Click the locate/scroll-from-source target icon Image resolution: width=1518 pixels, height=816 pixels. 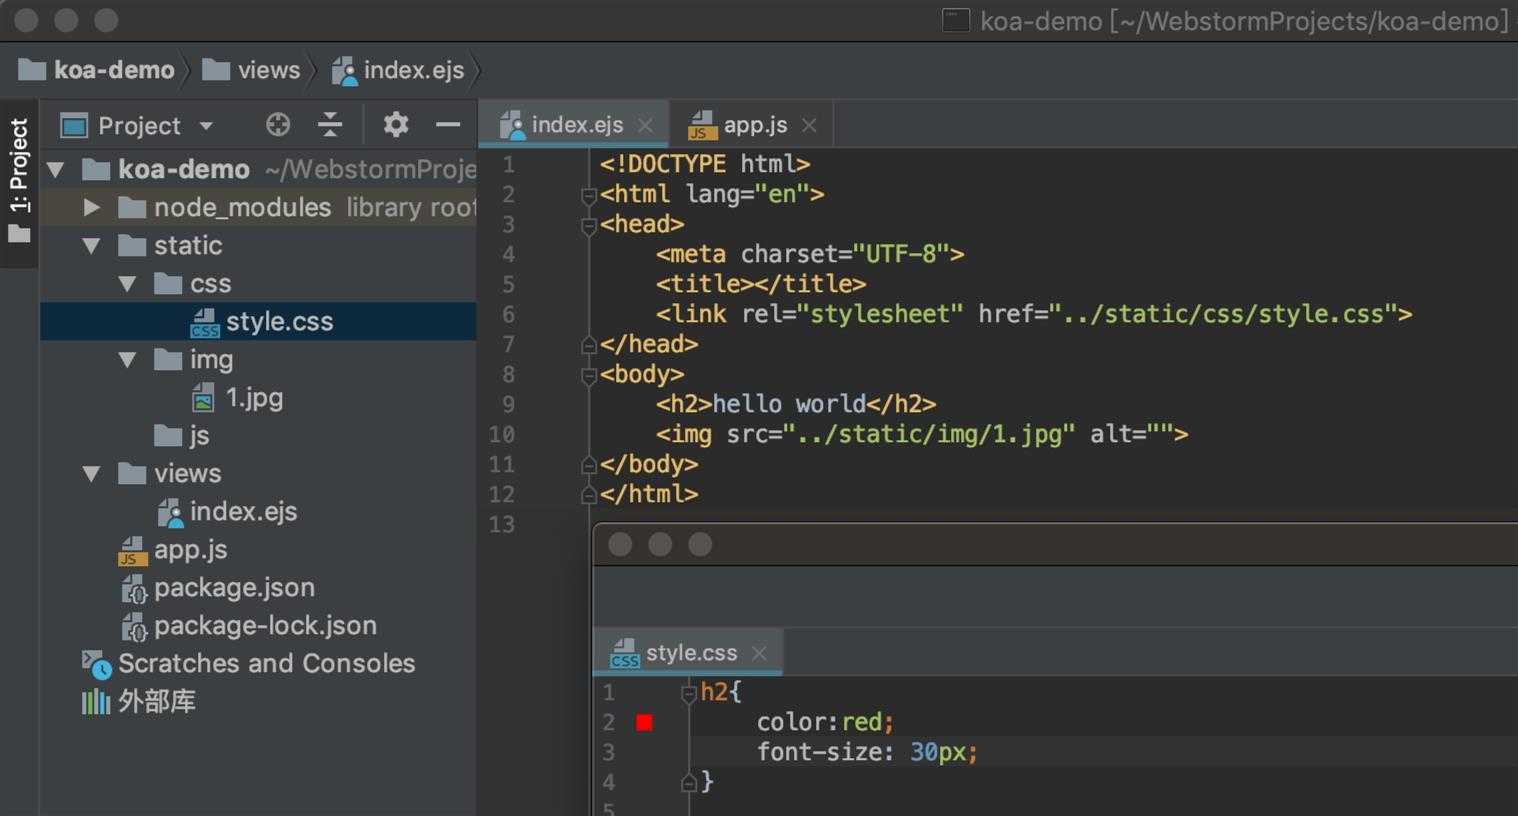tap(278, 125)
